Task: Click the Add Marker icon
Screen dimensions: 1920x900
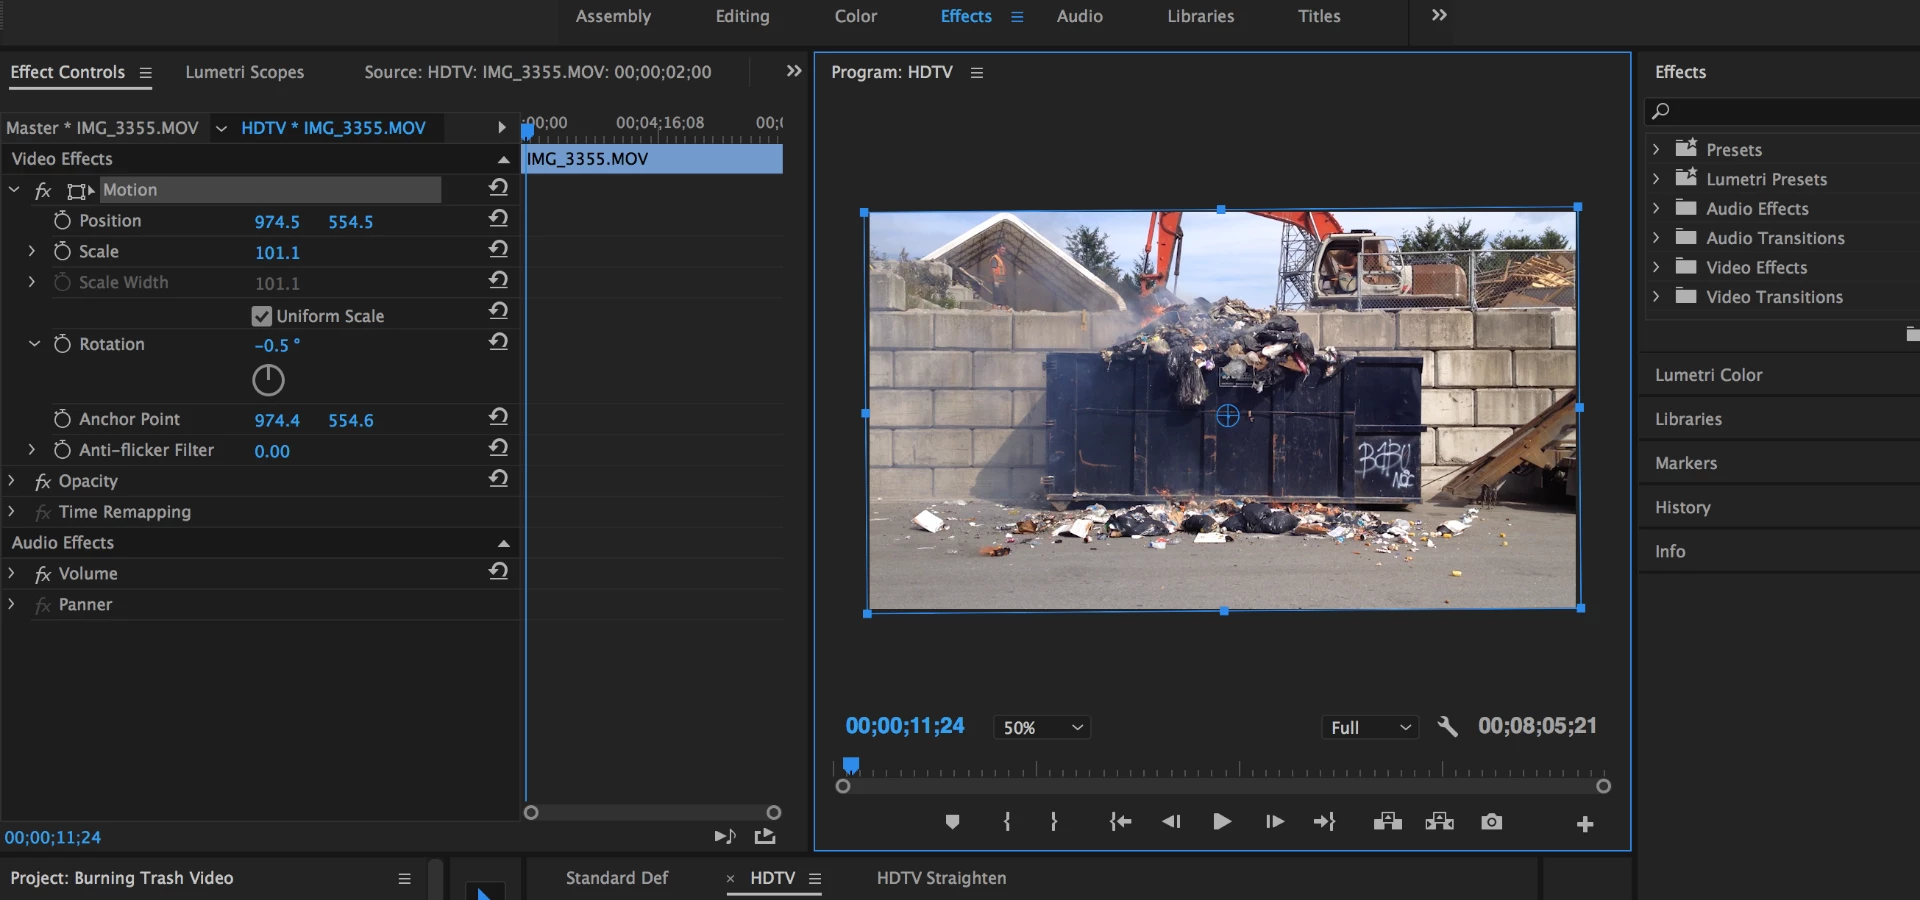Action: [x=952, y=822]
